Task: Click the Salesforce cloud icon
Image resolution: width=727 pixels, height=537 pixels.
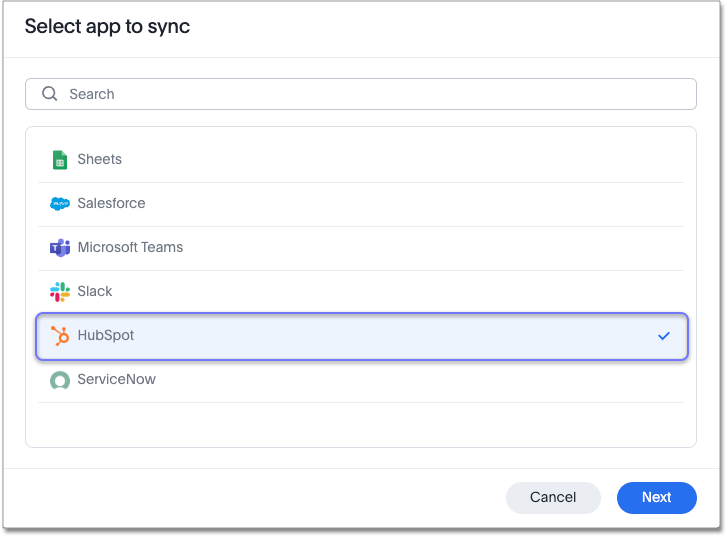Action: click(x=60, y=204)
